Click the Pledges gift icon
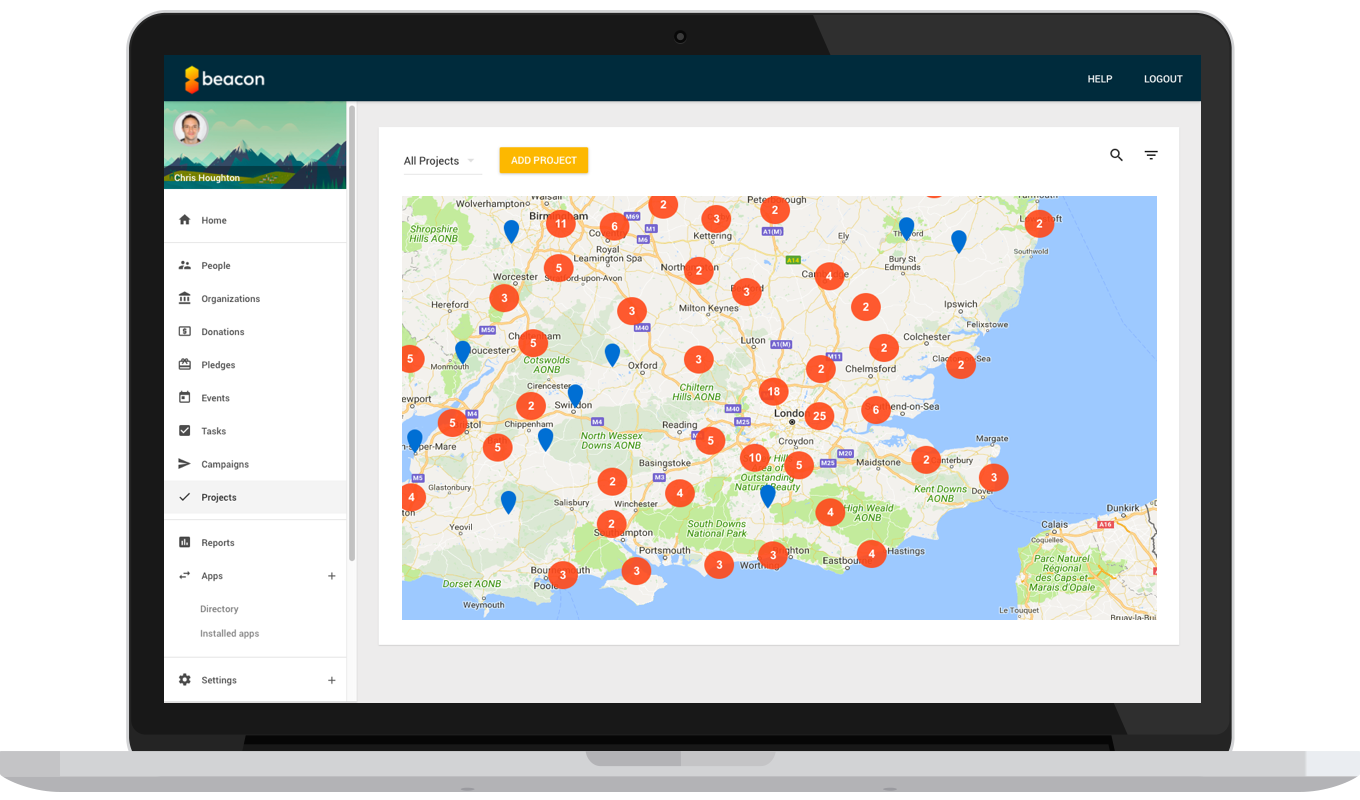 click(x=184, y=365)
